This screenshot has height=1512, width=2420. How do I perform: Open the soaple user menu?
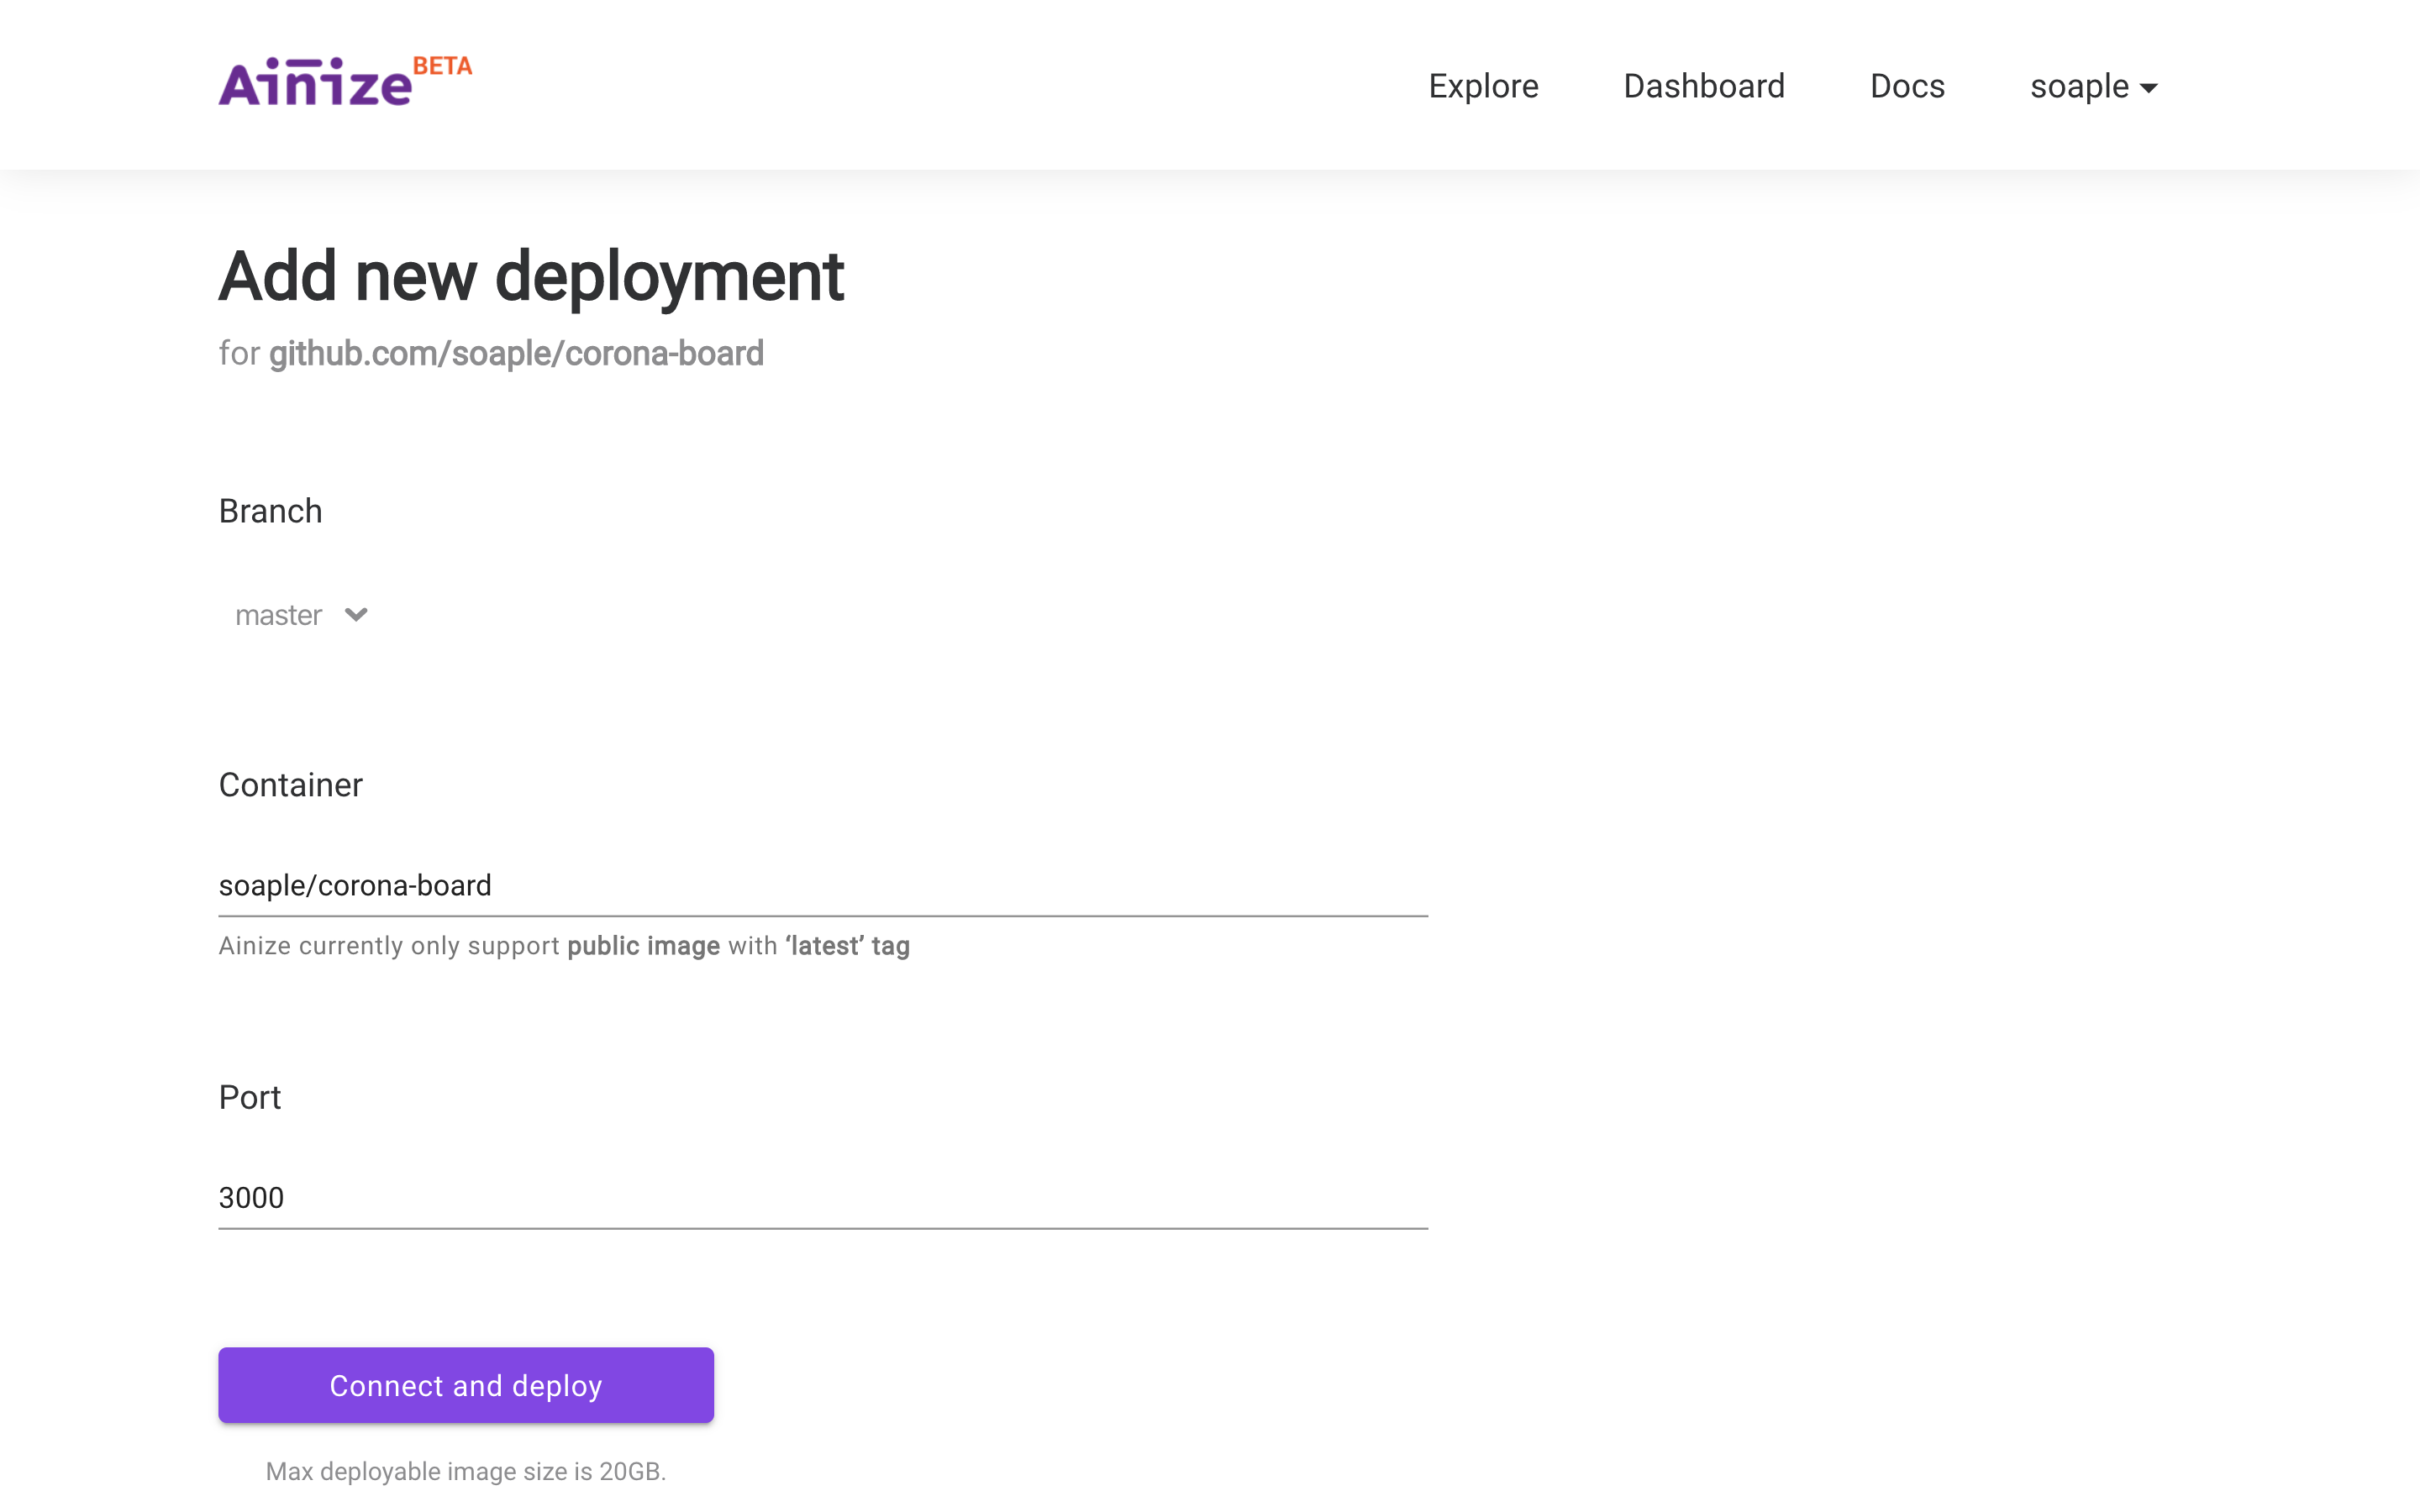(x=2080, y=86)
